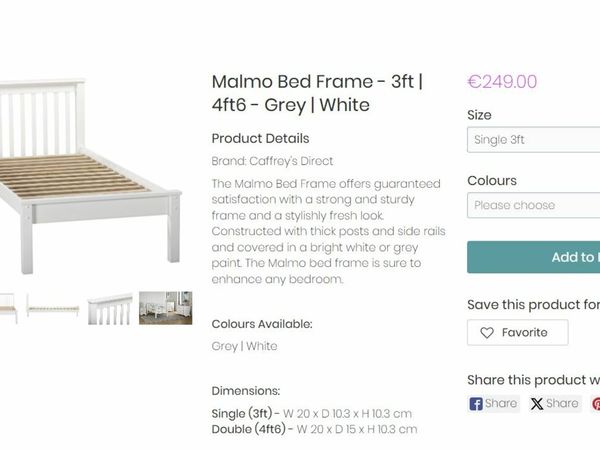Select the first partially visible bed thumbnail
Image resolution: width=600 pixels, height=450 pixels.
(x=8, y=308)
